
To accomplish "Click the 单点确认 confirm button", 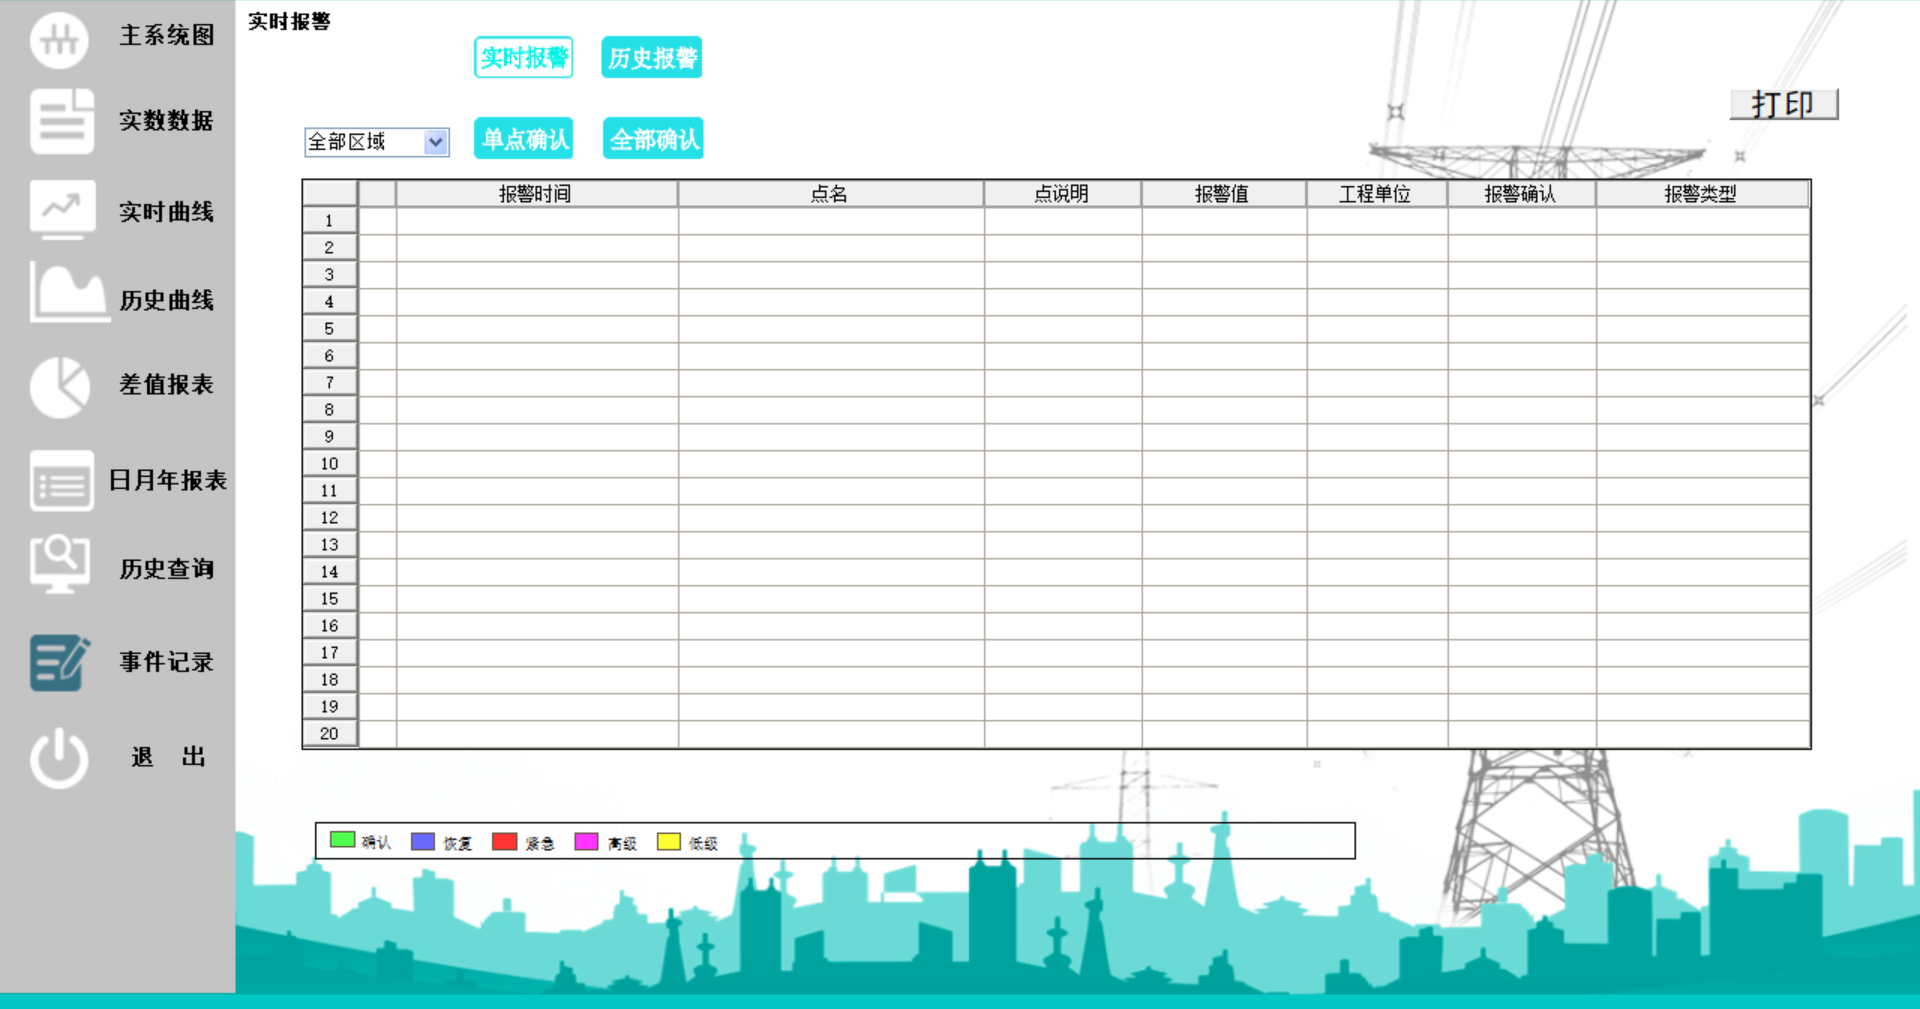I will click(x=523, y=138).
